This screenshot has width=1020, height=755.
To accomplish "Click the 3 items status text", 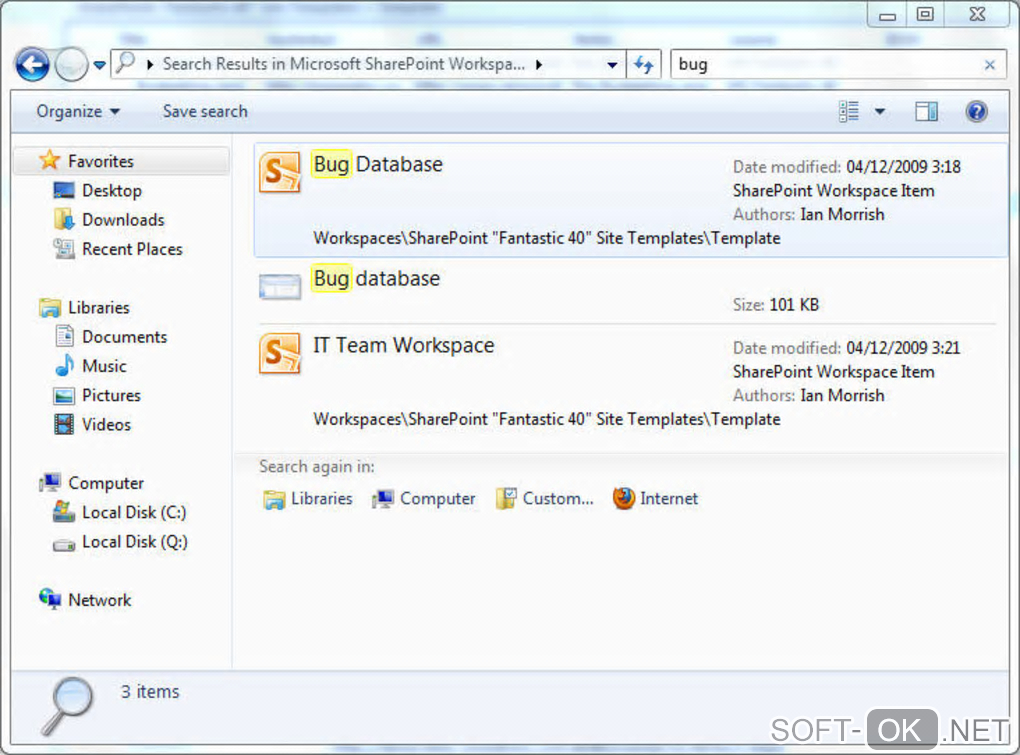I will tap(150, 691).
